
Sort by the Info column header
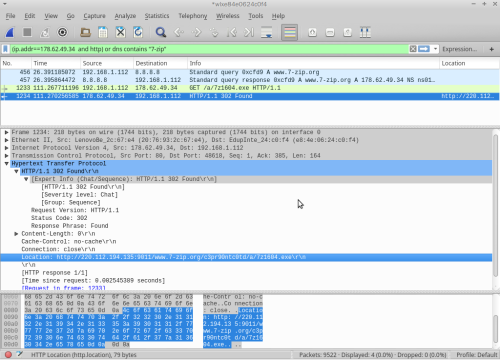point(313,63)
